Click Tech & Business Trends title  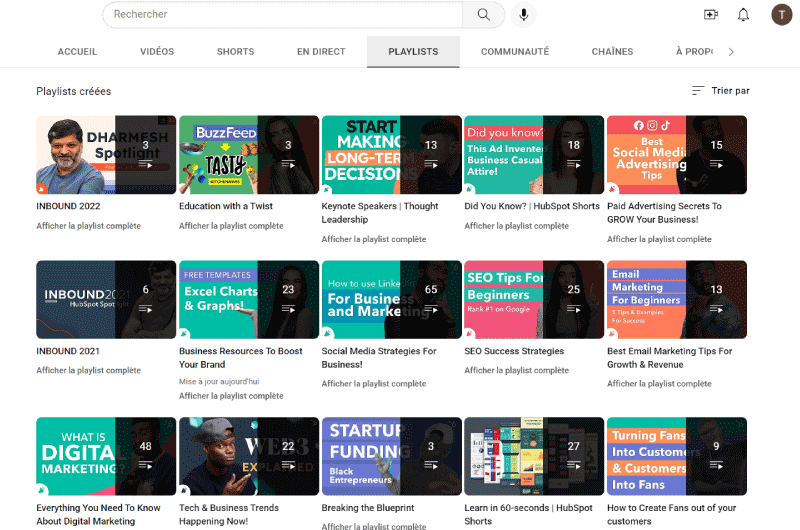229,514
